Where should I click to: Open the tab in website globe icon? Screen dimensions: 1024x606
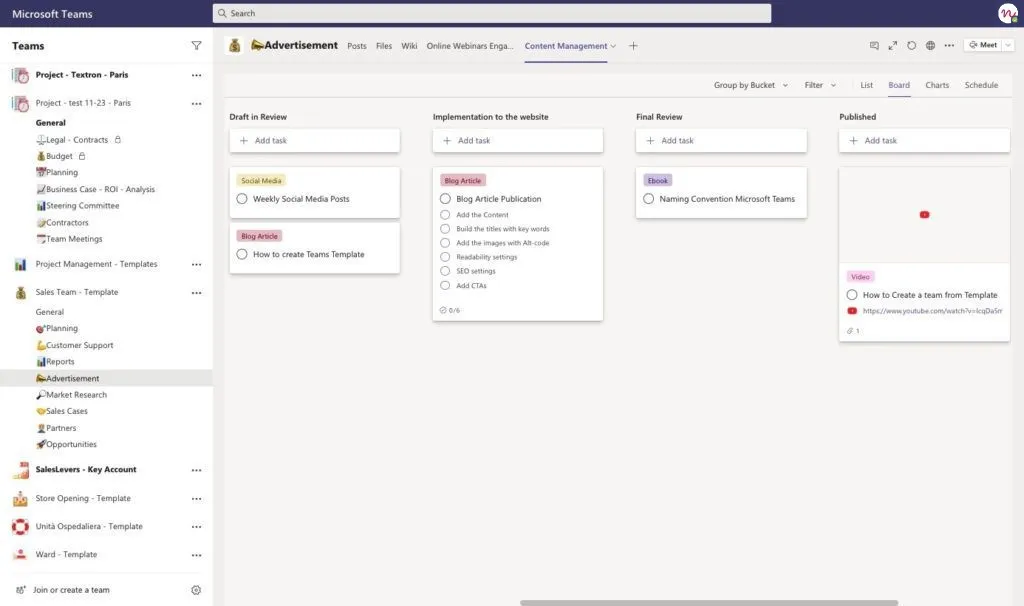930,46
